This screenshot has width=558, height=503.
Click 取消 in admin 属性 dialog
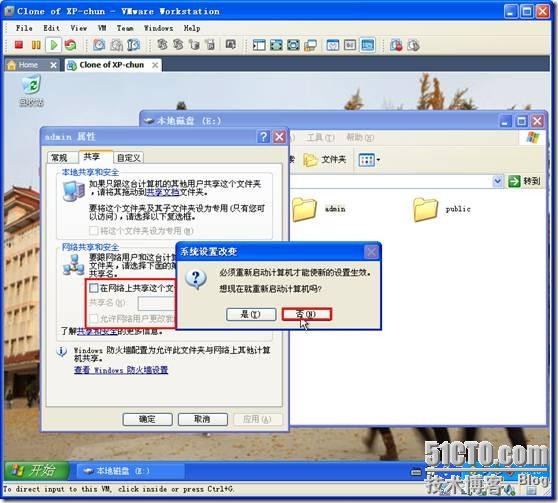pos(202,419)
